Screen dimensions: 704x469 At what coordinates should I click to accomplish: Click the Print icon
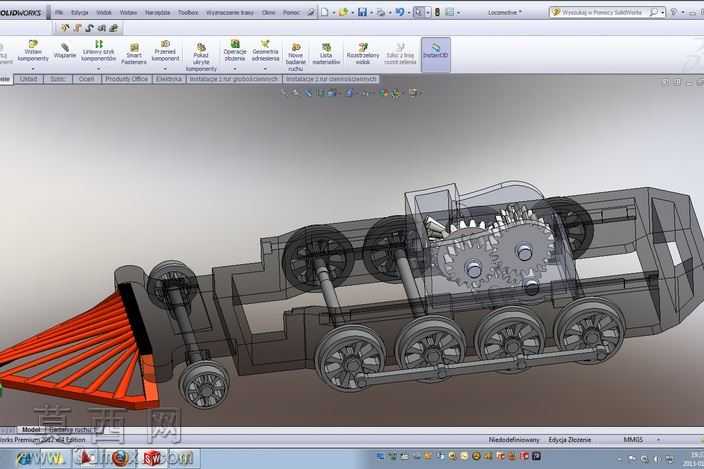[x=381, y=13]
